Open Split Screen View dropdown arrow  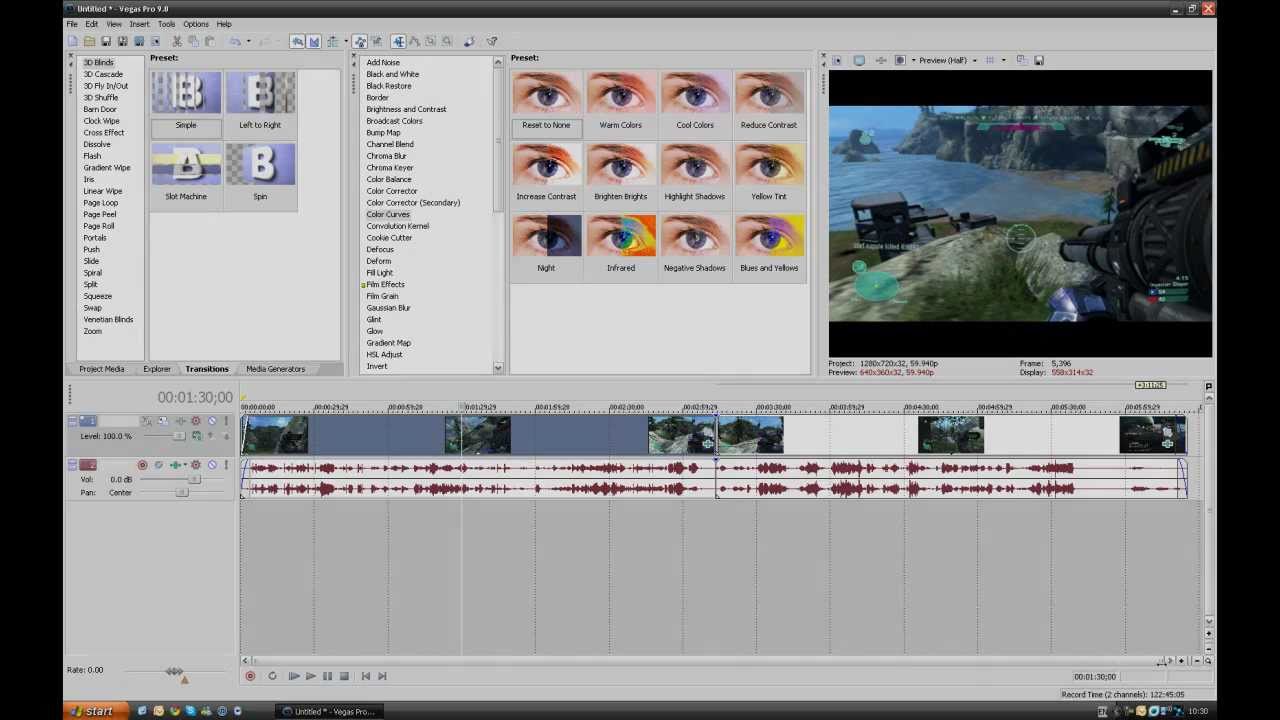click(x=913, y=60)
